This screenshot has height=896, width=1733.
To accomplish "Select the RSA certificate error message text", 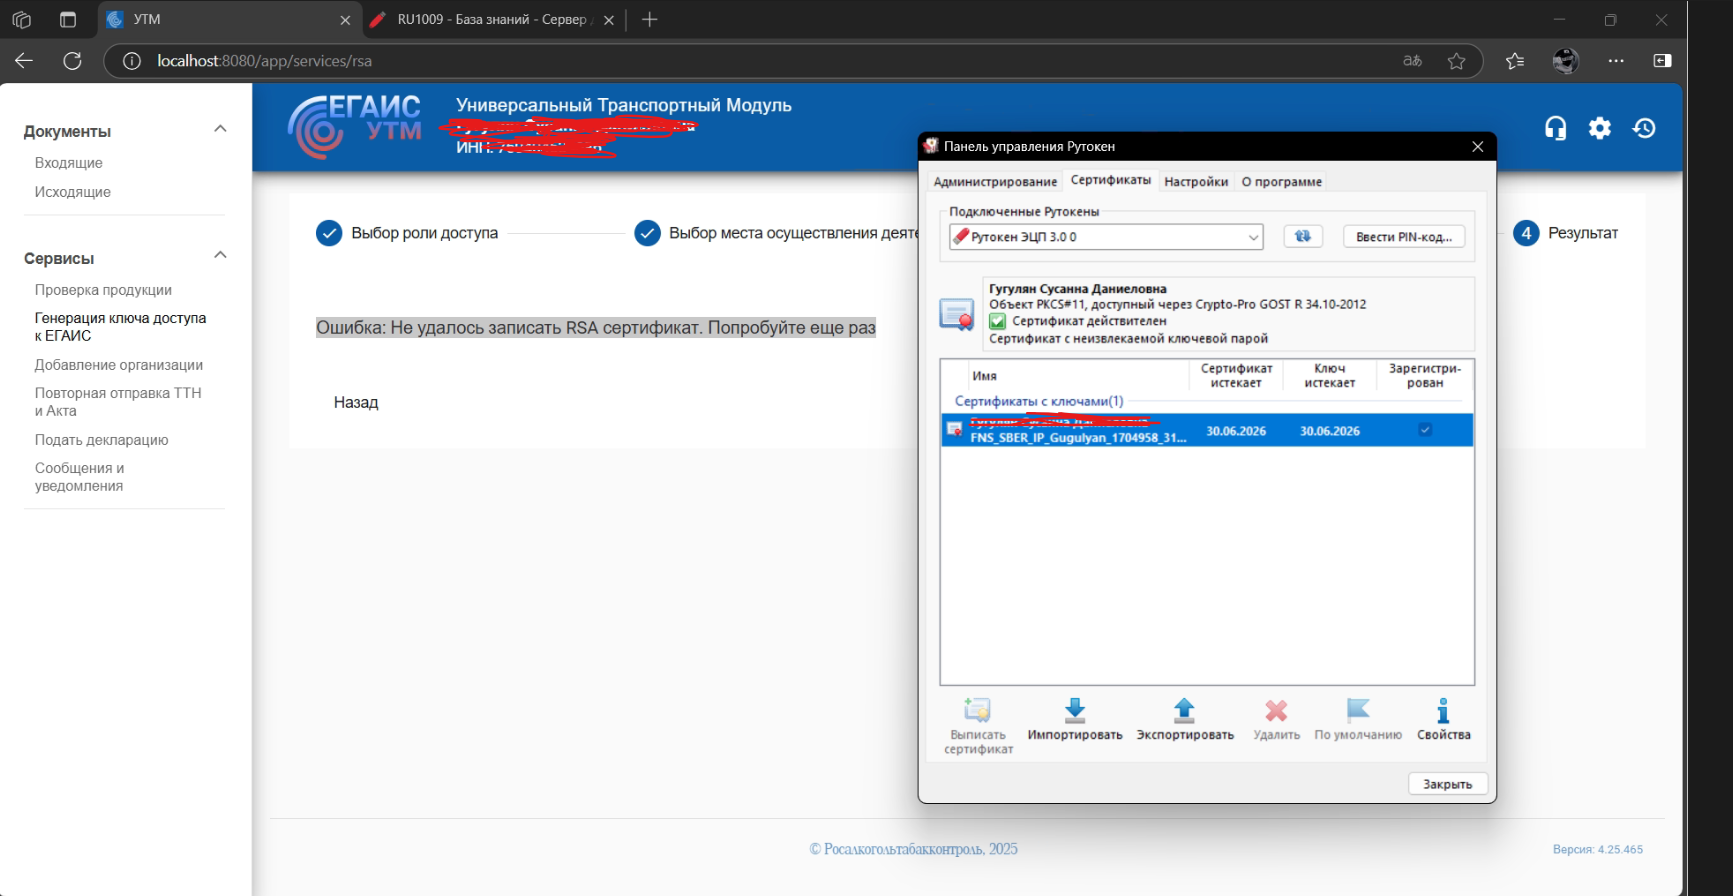I will 596,327.
